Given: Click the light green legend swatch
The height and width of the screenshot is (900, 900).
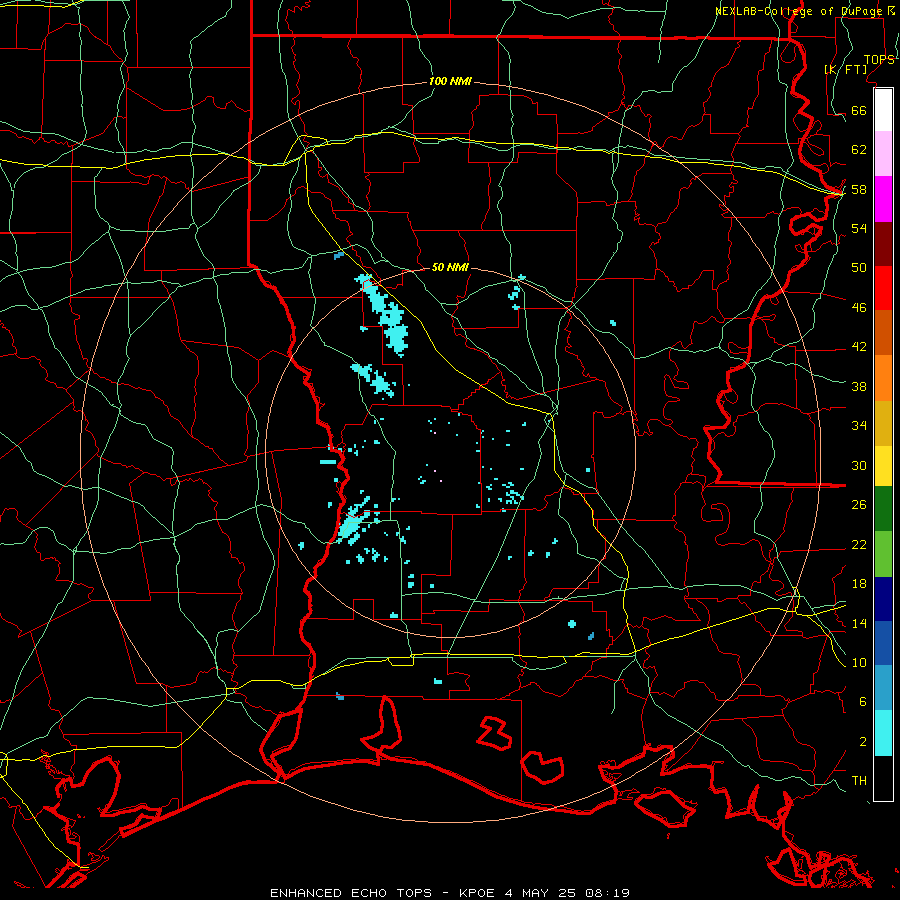Looking at the screenshot, I should point(883,554).
